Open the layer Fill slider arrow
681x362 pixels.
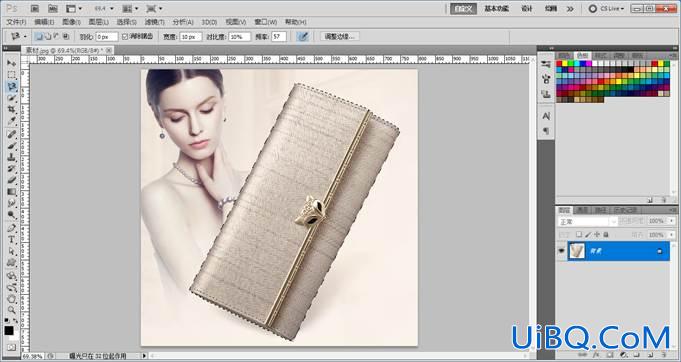pos(672,235)
